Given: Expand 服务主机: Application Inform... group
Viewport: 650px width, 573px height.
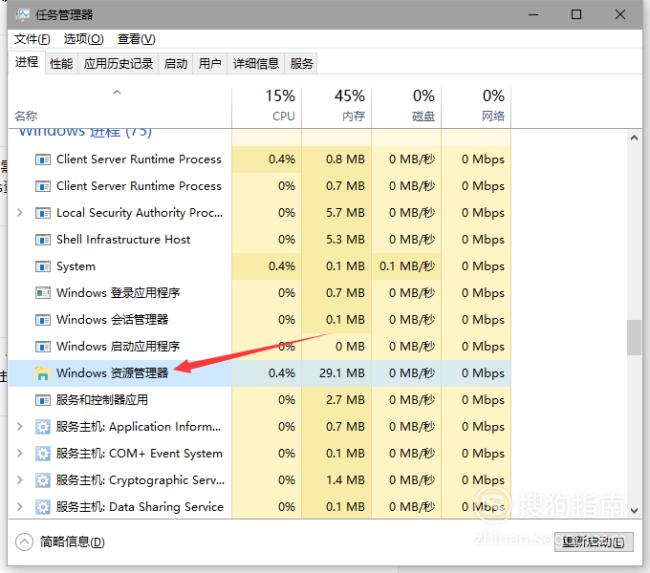Looking at the screenshot, I should coord(19,426).
